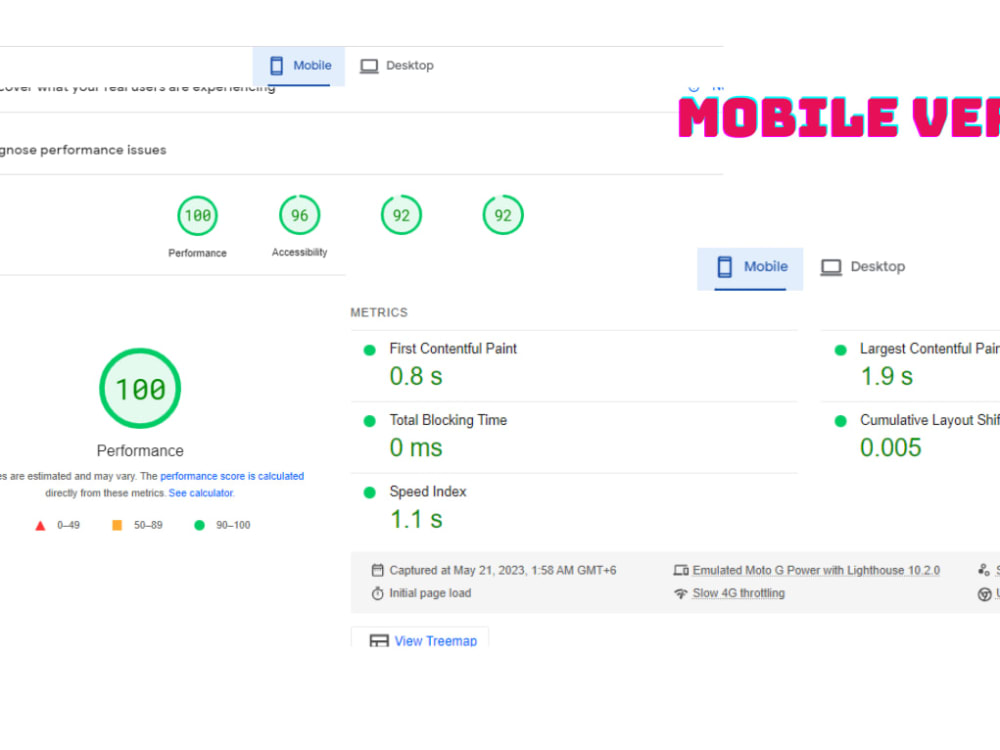The image size is (1000, 750).
Task: Click the red triangle 0–49 legend icon
Action: [x=40, y=526]
